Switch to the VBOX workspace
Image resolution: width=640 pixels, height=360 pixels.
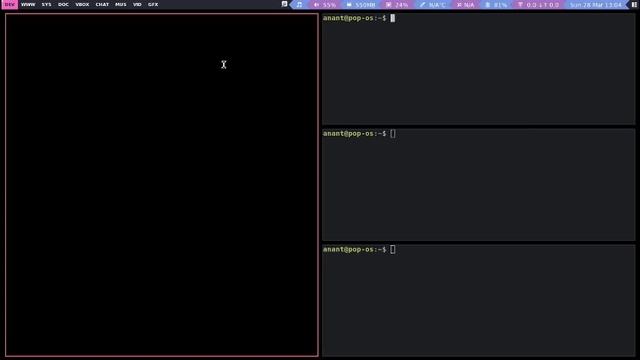click(x=82, y=4)
